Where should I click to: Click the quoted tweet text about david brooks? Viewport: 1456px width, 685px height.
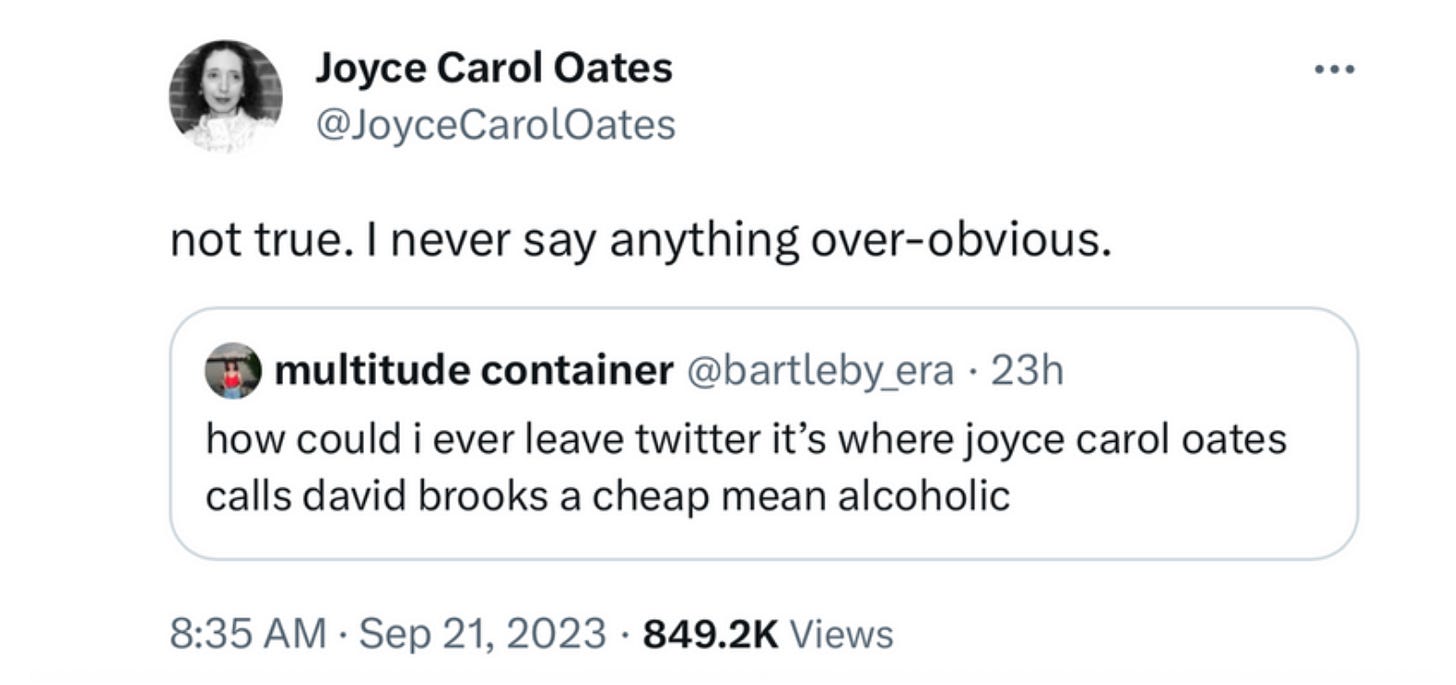click(x=745, y=466)
